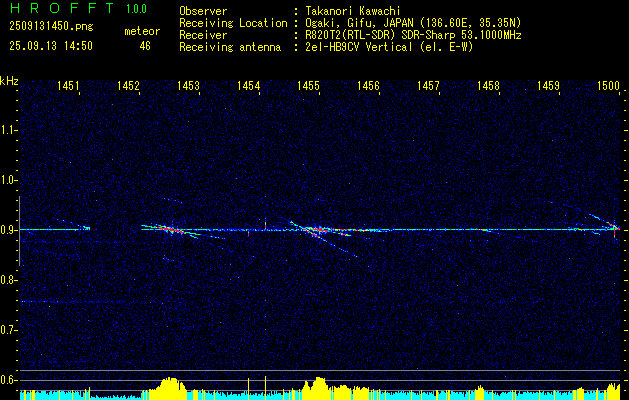The height and width of the screenshot is (400, 629).
Task: Click the 0.9 kHz frequency label
Action: tap(8, 230)
